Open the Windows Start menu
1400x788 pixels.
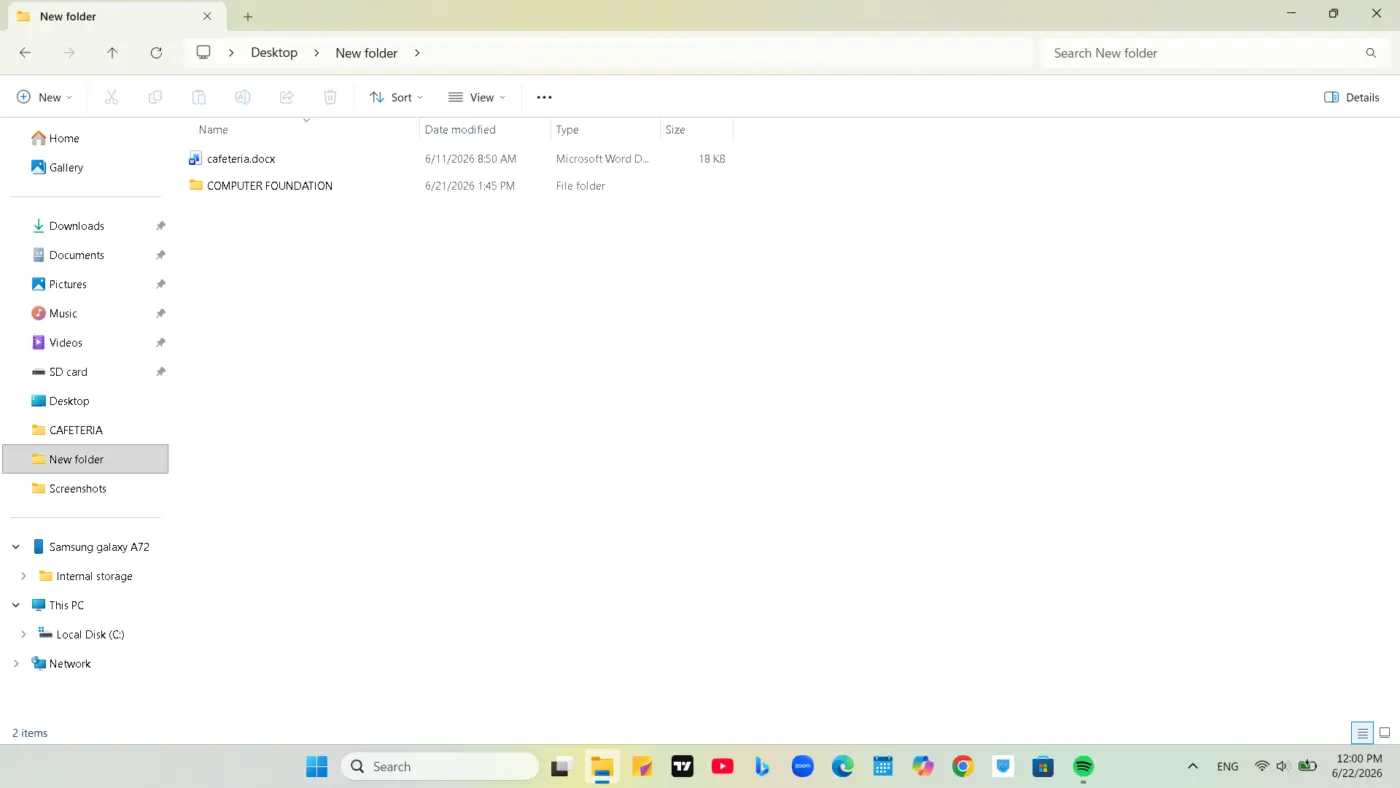coord(317,767)
